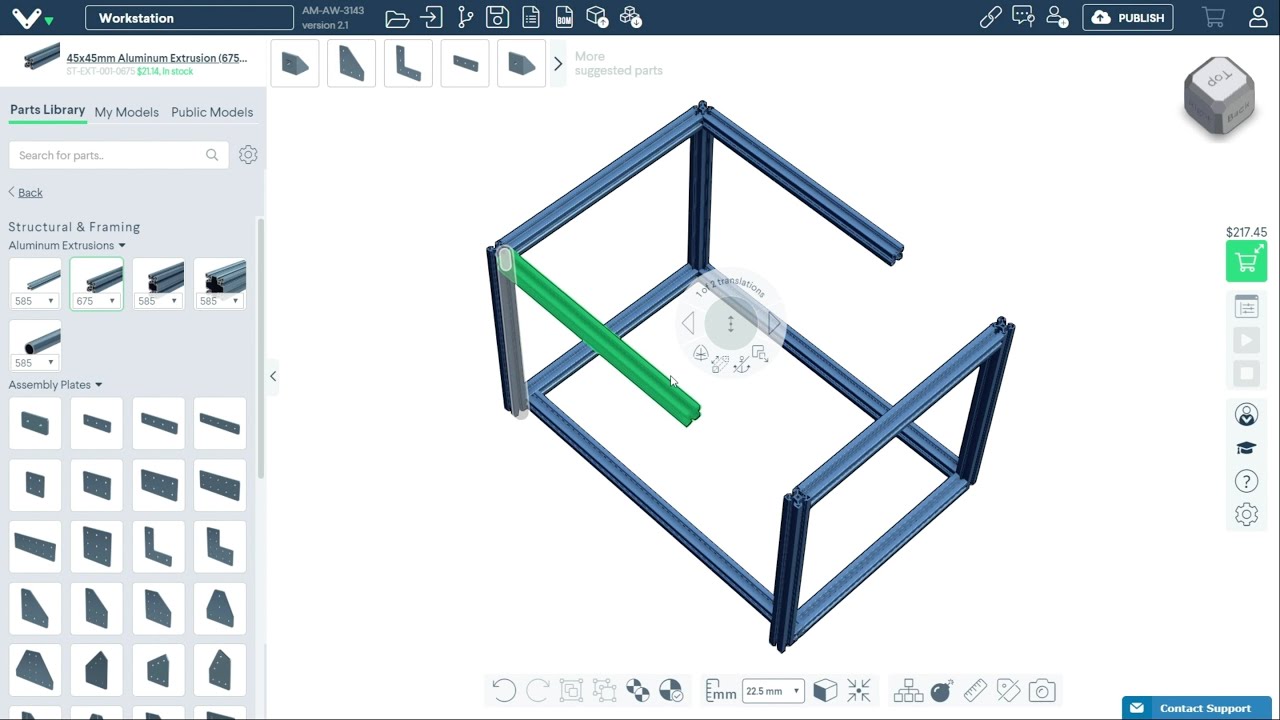Viewport: 1280px width, 720px height.
Task: Select the L-shaped assembly plate thumbnail
Action: click(158, 546)
